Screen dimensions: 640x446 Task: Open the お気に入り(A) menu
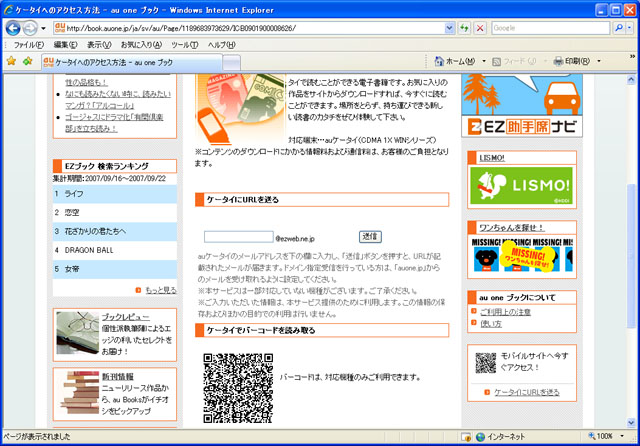point(141,45)
